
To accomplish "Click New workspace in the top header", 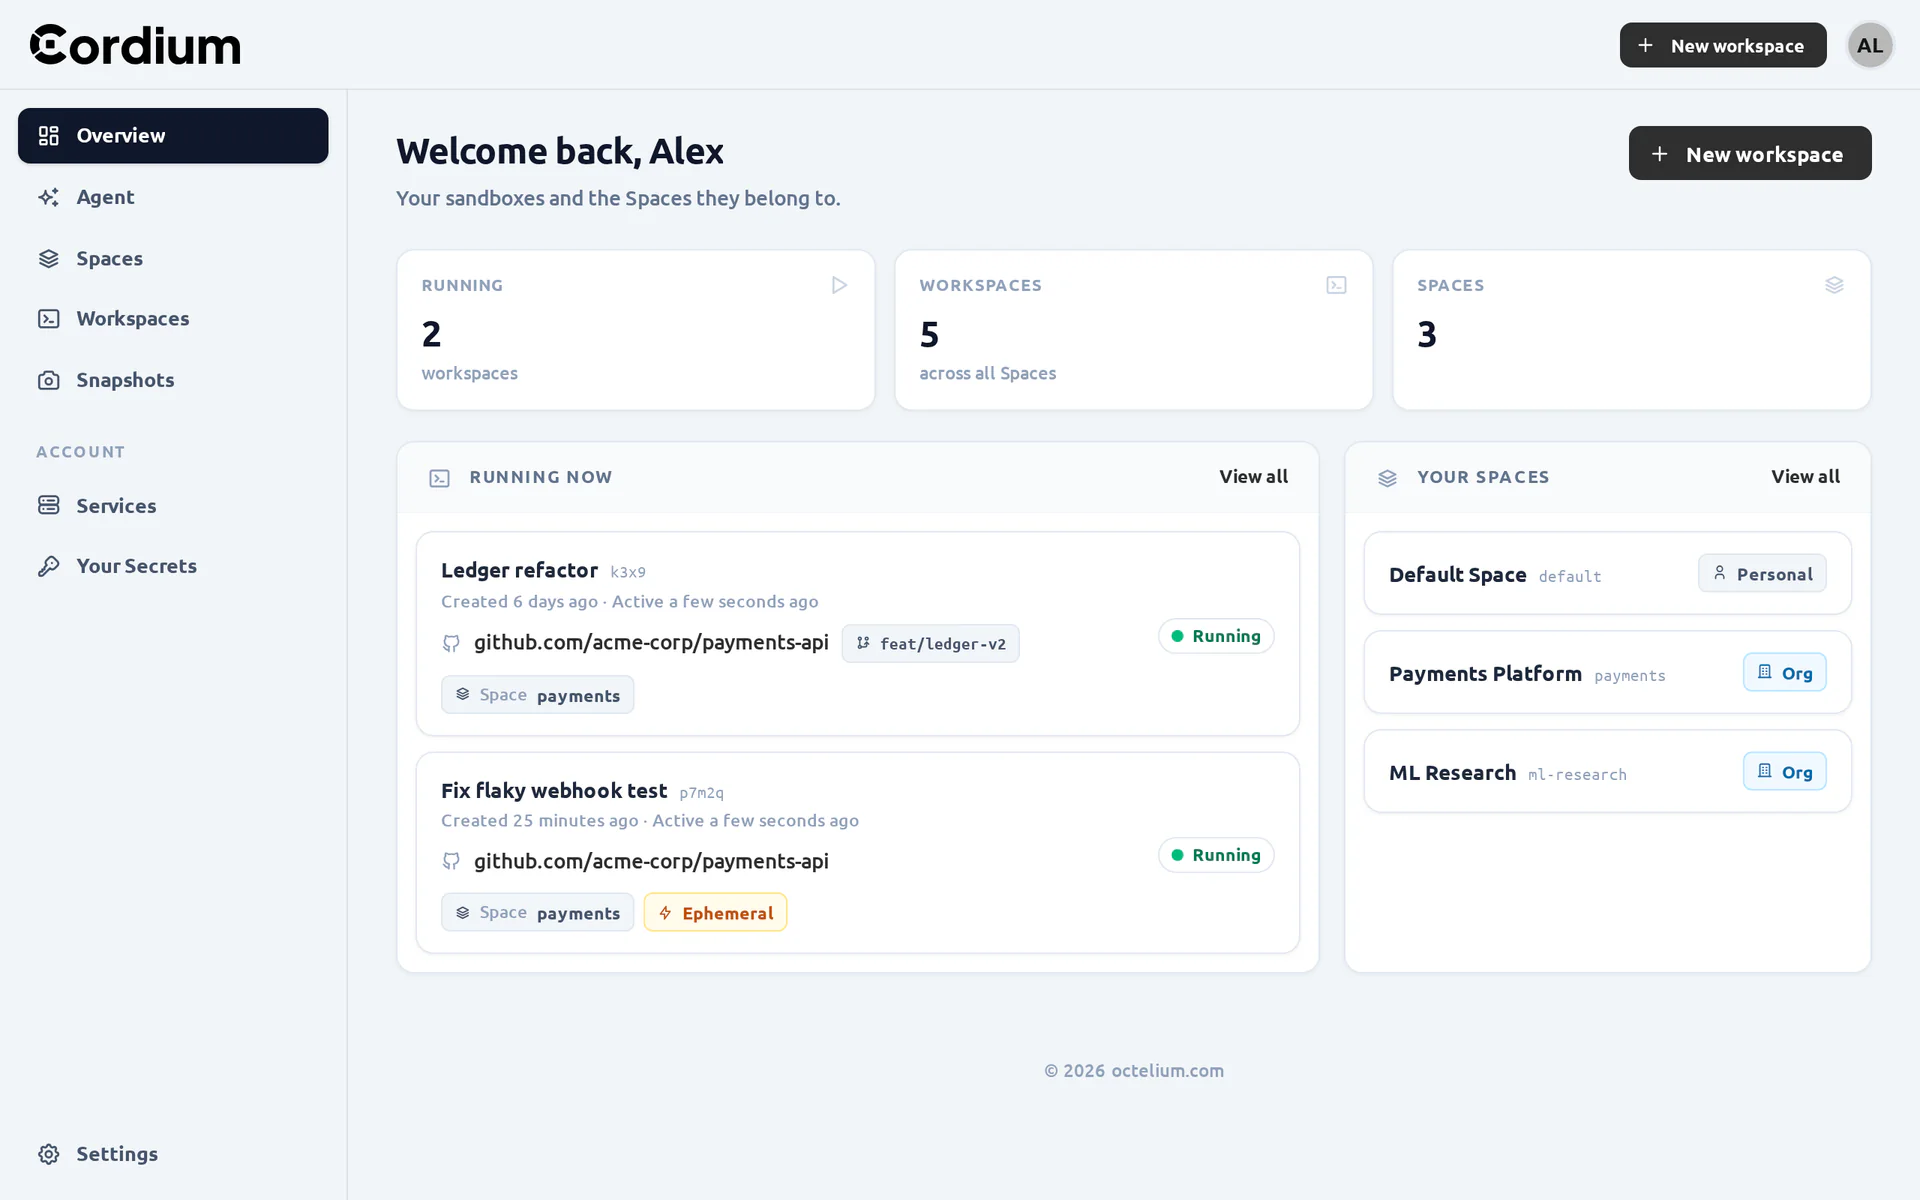I will [x=1723, y=45].
